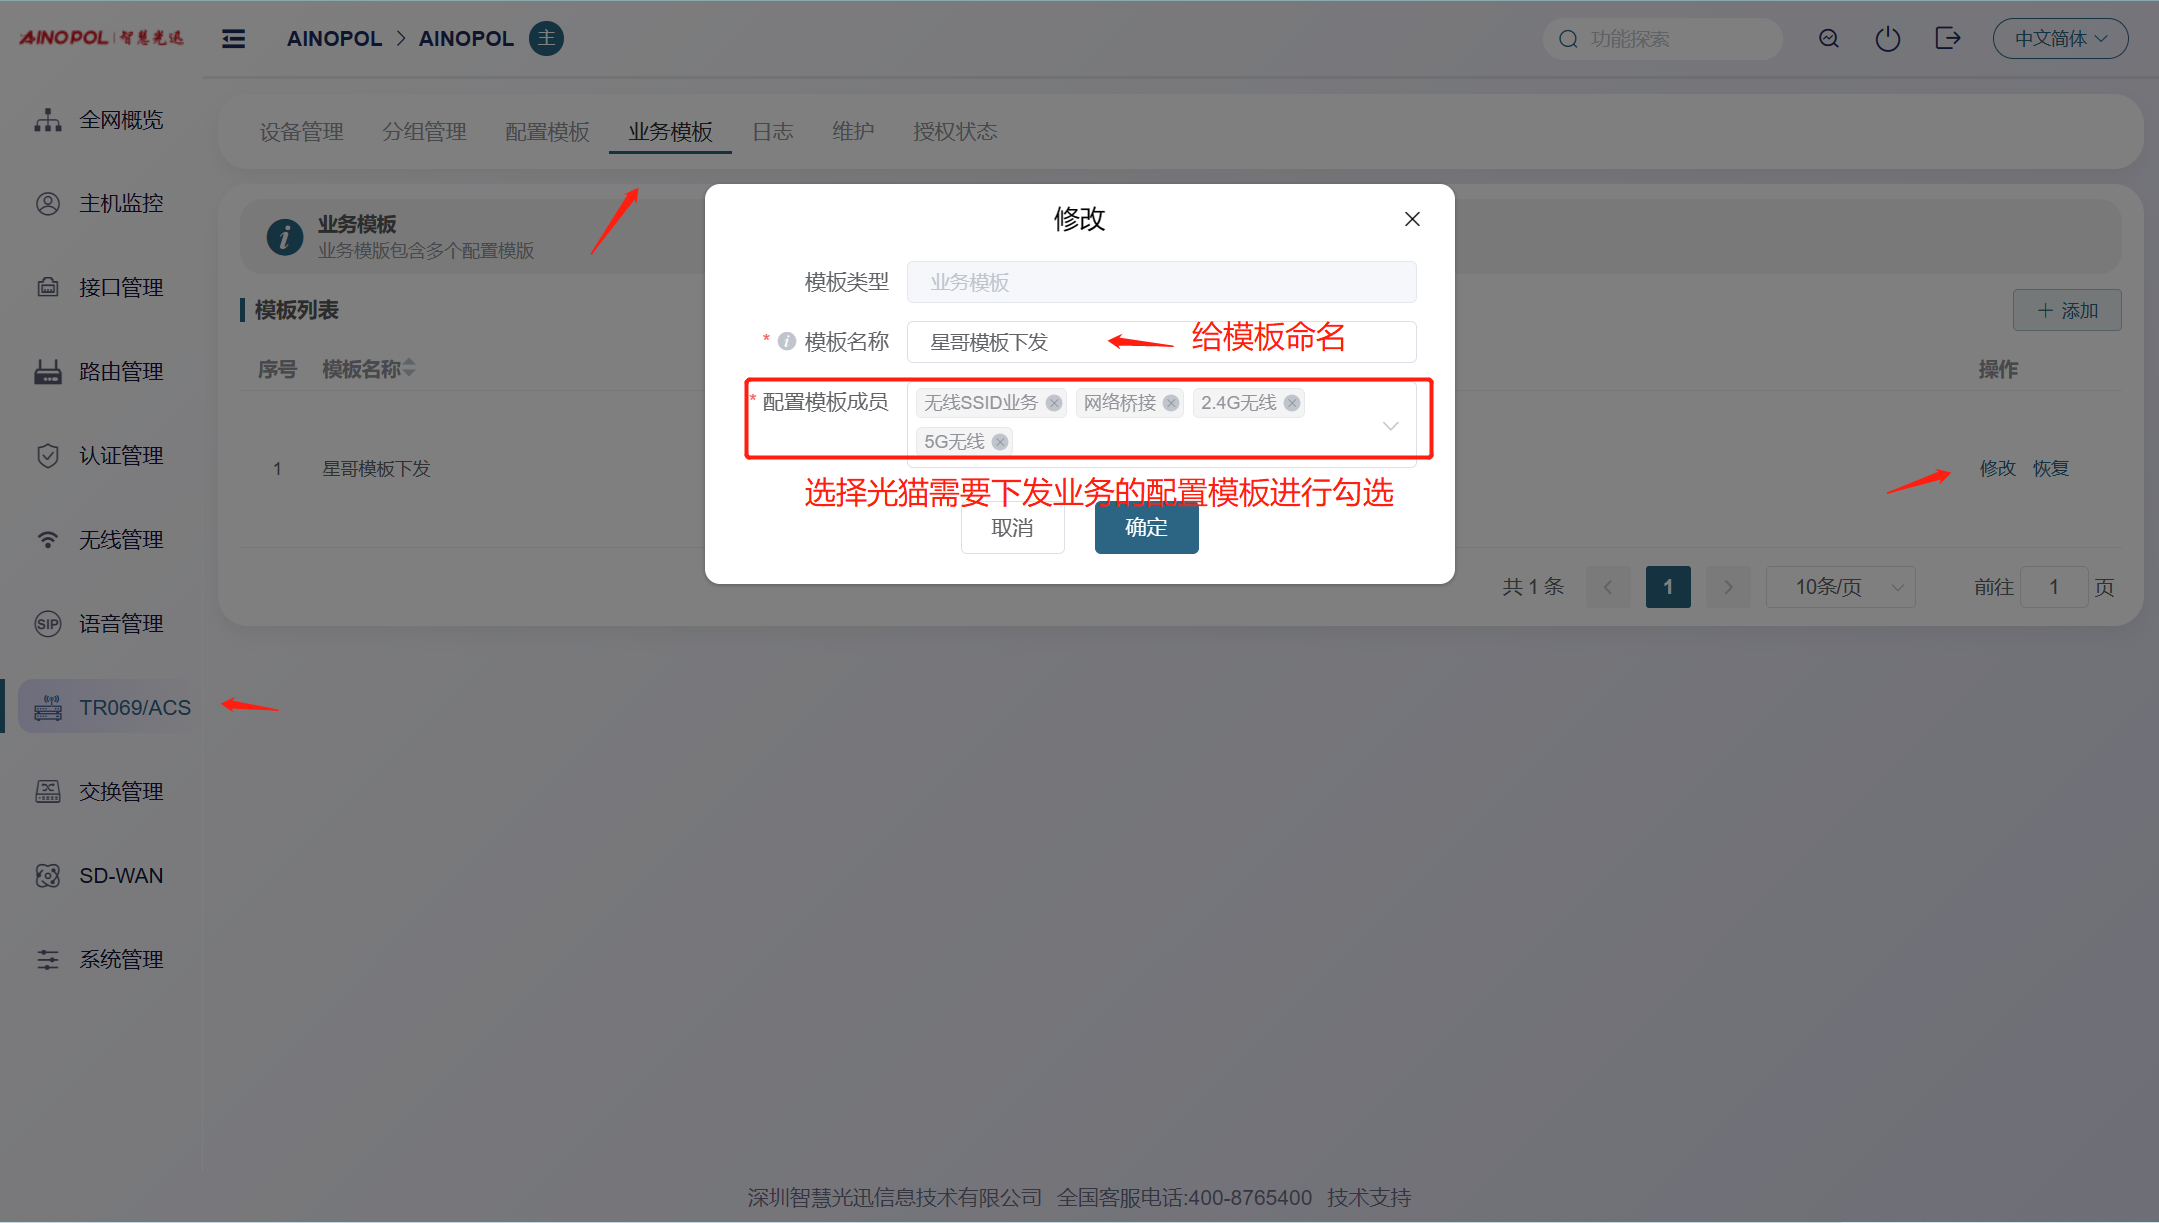Viewport: 2159px width, 1223px height.
Task: Open SD-WAN from the sidebar
Action: pyautogui.click(x=120, y=876)
